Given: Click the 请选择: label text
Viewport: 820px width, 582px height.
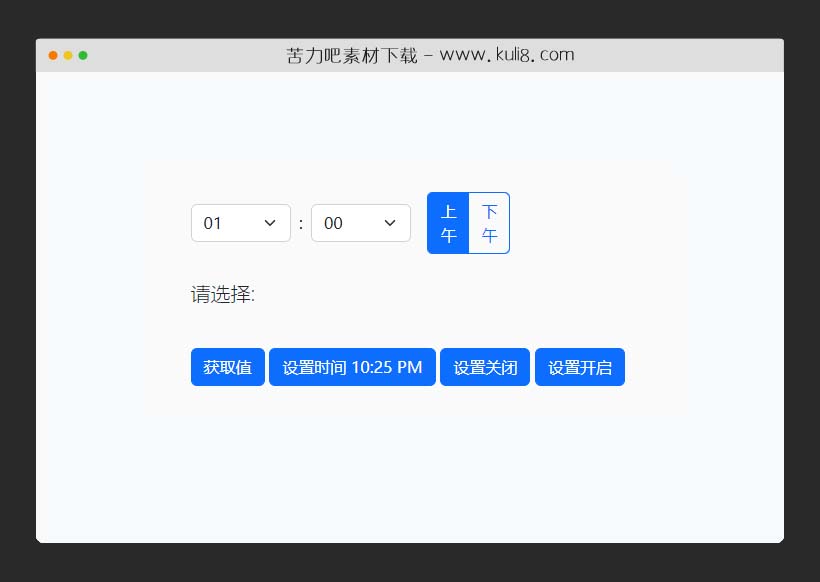Looking at the screenshot, I should (x=222, y=295).
